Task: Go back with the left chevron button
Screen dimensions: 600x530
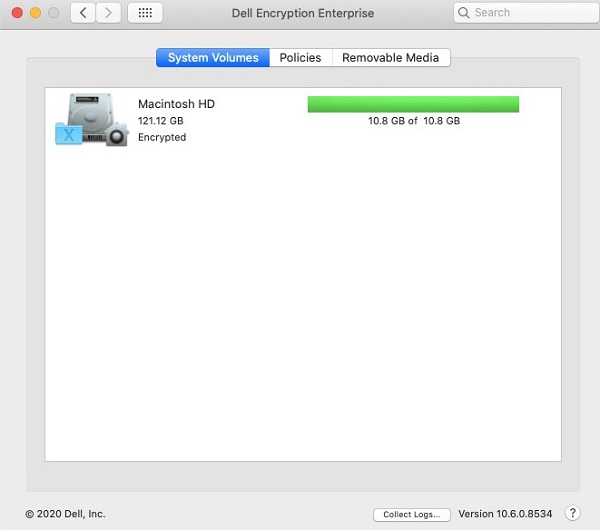Action: [83, 13]
